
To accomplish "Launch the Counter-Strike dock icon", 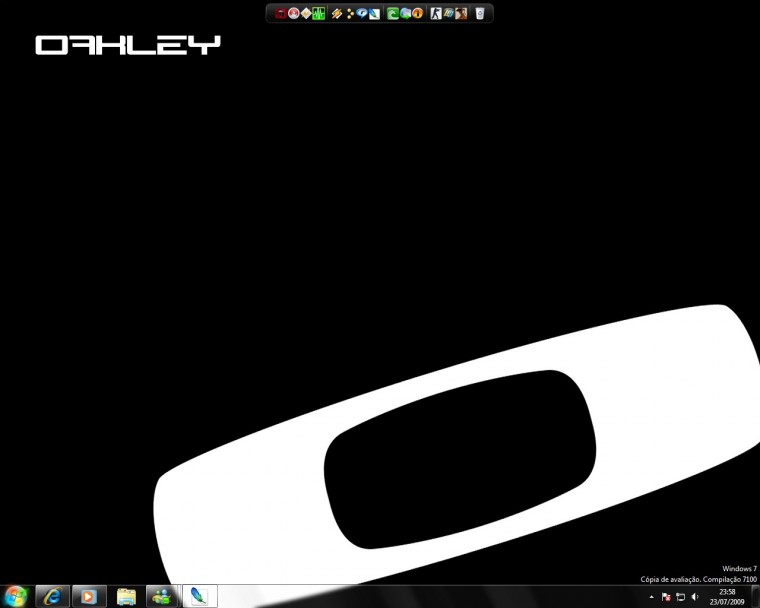I will pyautogui.click(x=436, y=13).
